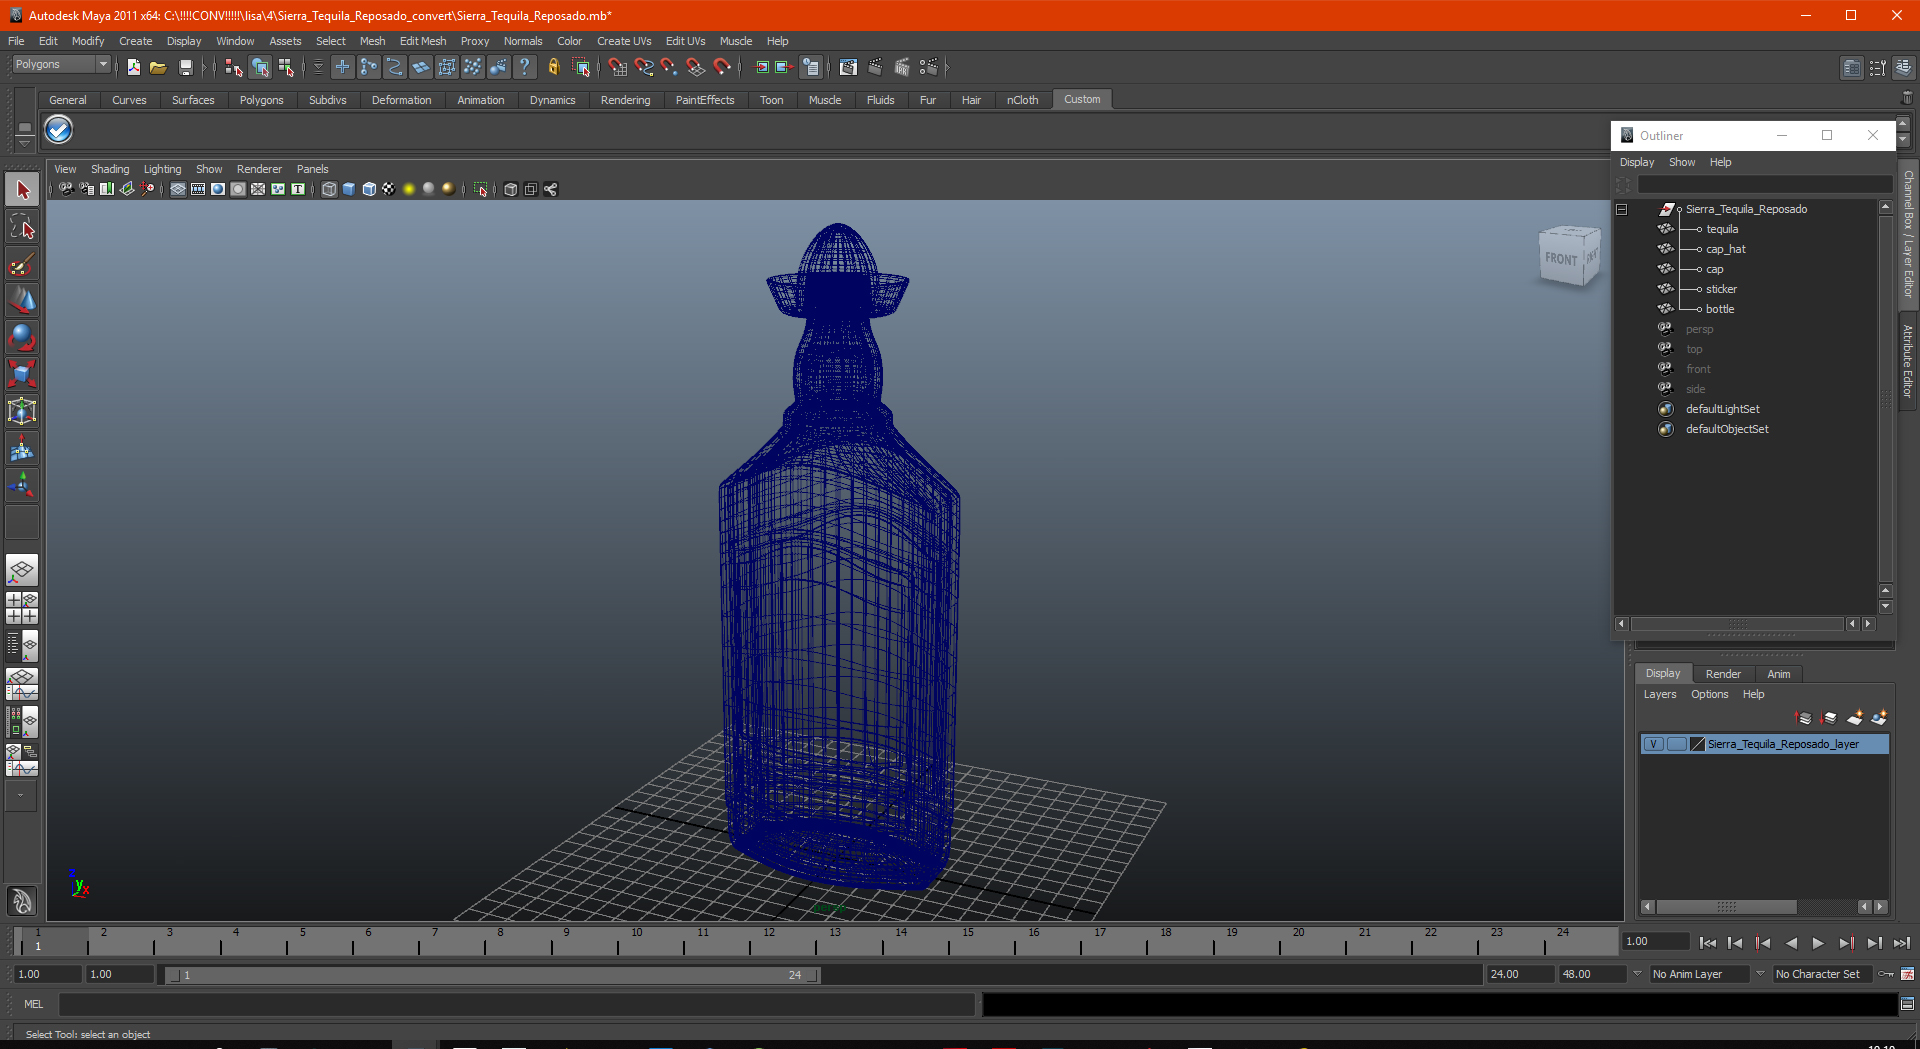The image size is (1920, 1049).
Task: Open the No Anim Layer dropdown arrow
Action: pyautogui.click(x=1638, y=973)
